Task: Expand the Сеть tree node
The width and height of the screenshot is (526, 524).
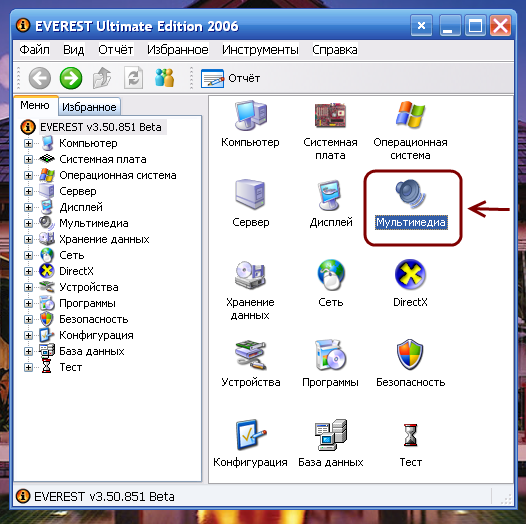Action: tap(29, 255)
